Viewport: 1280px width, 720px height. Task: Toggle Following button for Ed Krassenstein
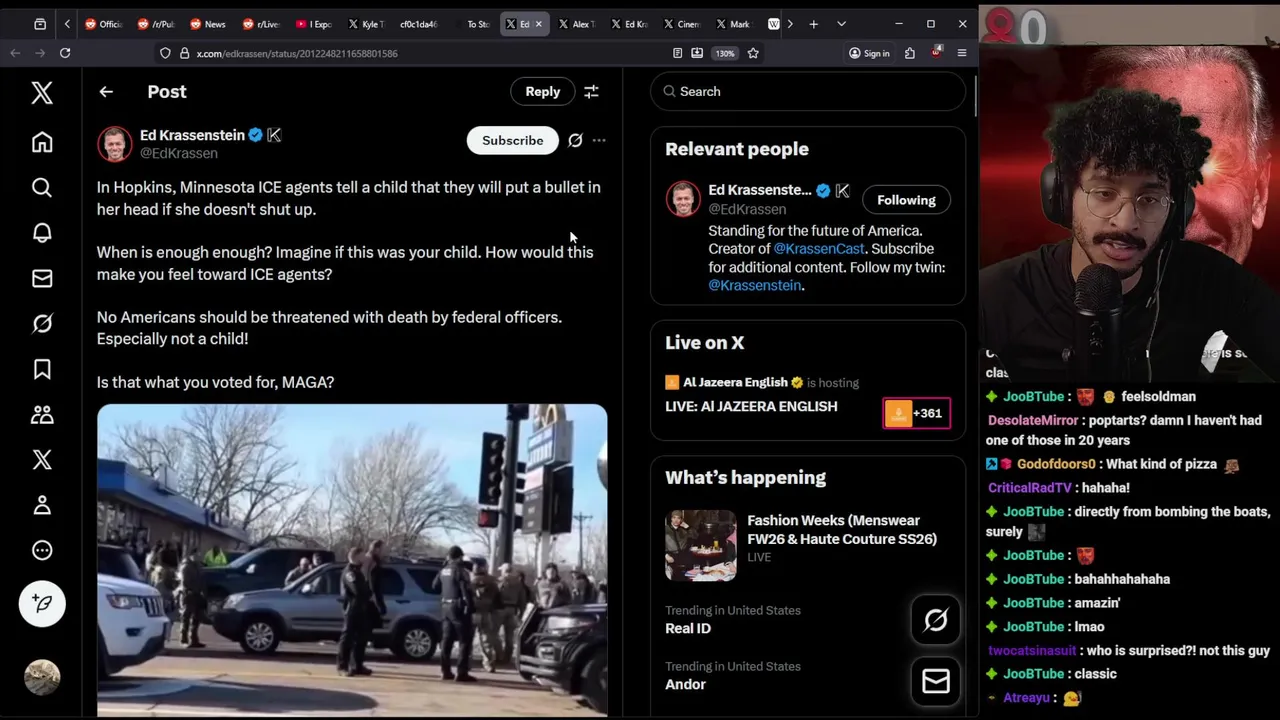pos(907,200)
